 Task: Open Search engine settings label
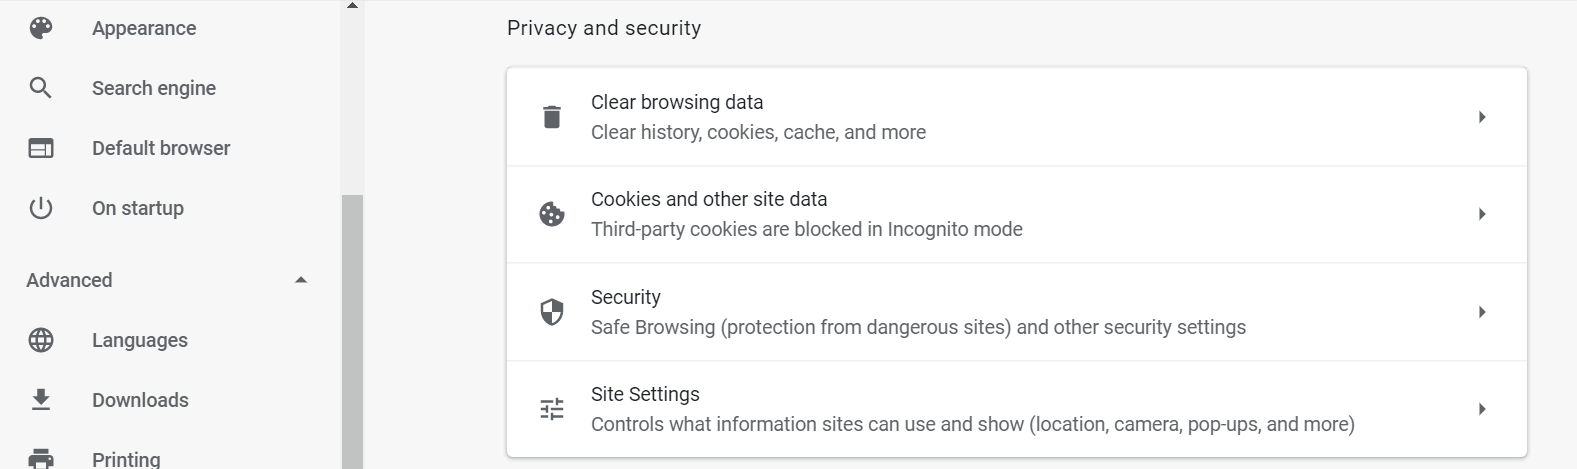pyautogui.click(x=154, y=88)
